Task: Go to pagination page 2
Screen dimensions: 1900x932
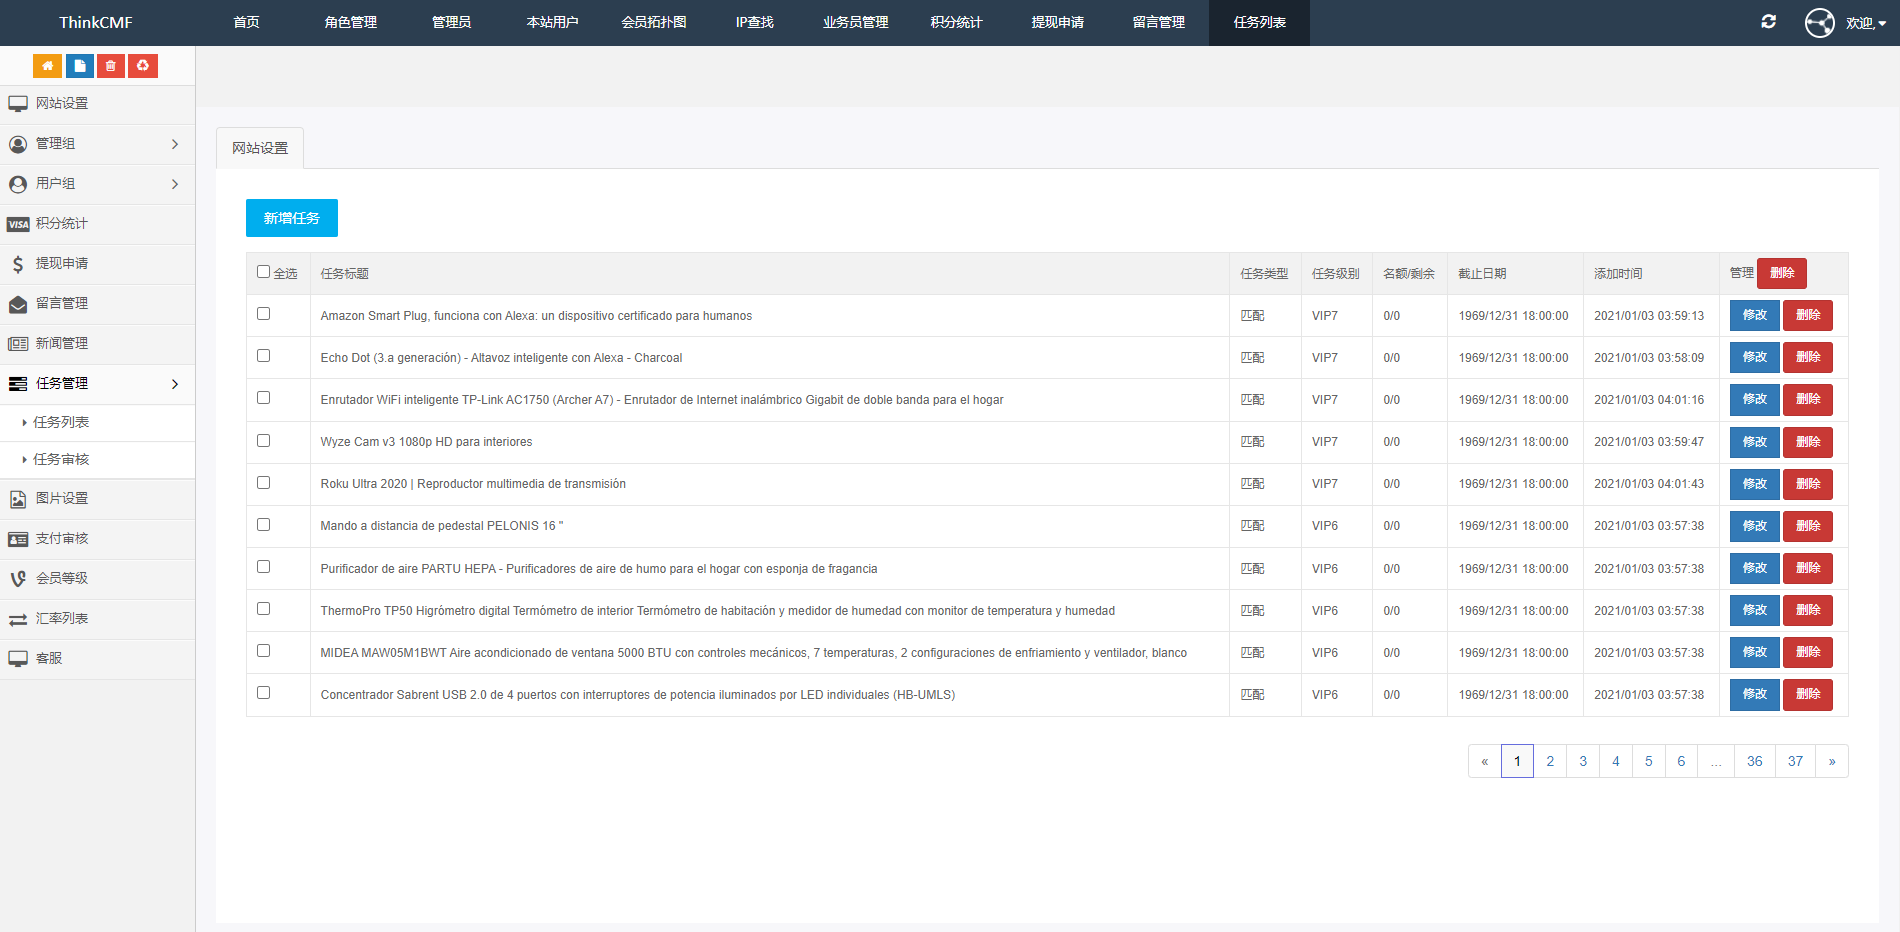Action: 1550,761
